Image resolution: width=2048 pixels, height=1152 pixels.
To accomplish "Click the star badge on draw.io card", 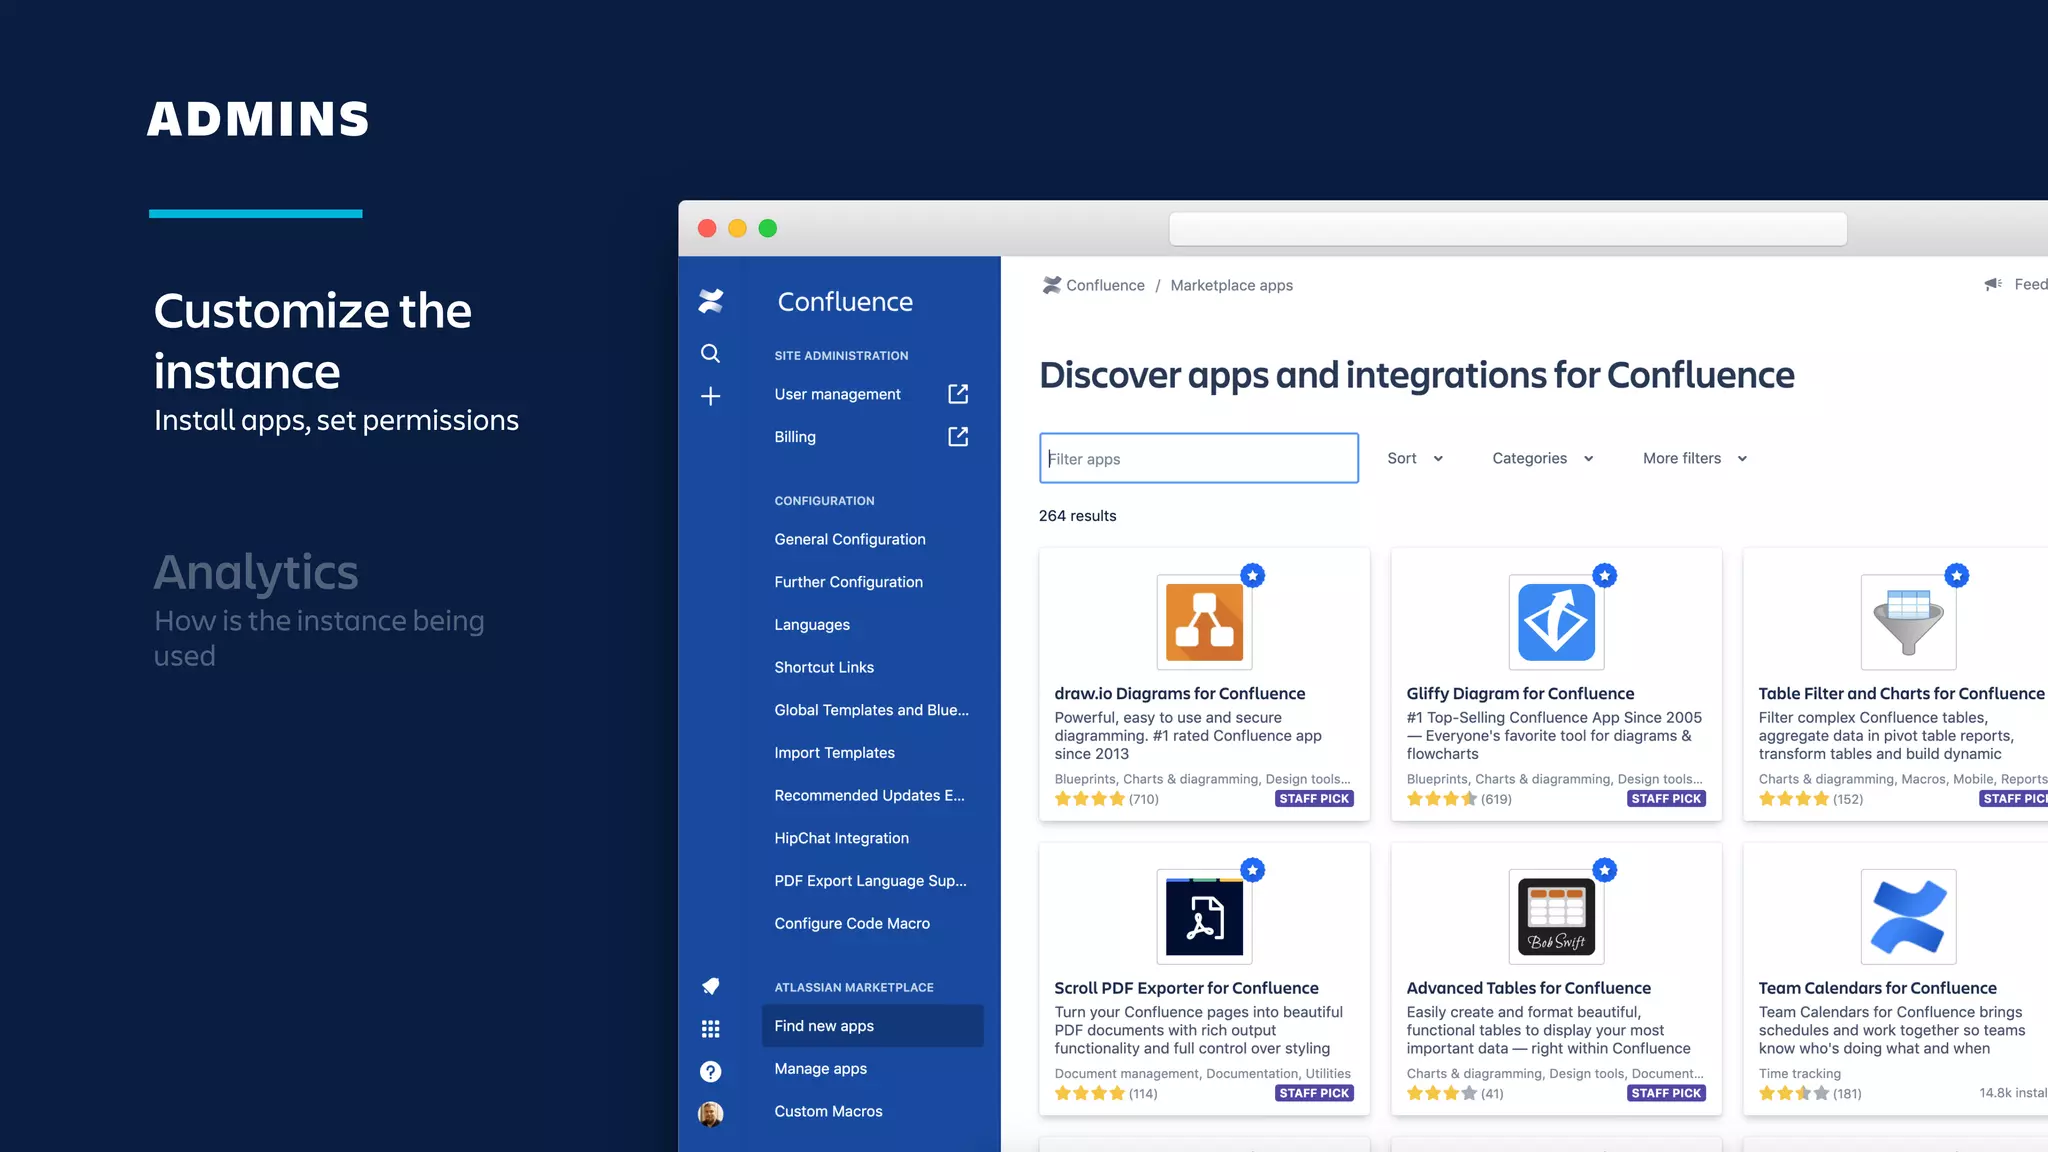I will click(1252, 575).
